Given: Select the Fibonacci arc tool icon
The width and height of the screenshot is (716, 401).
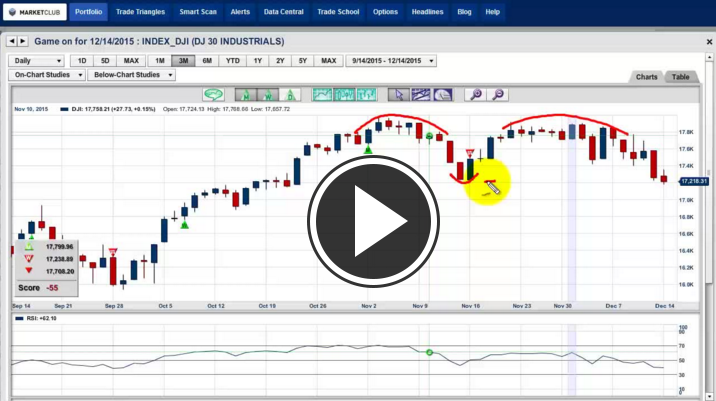Looking at the screenshot, I should pos(443,95).
